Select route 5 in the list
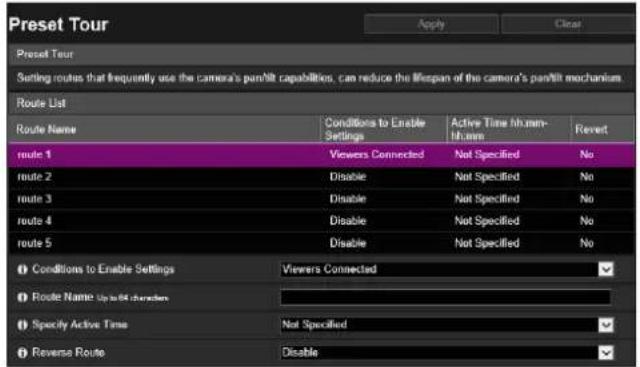Viewport: 640px width, 367px height. tap(321, 243)
